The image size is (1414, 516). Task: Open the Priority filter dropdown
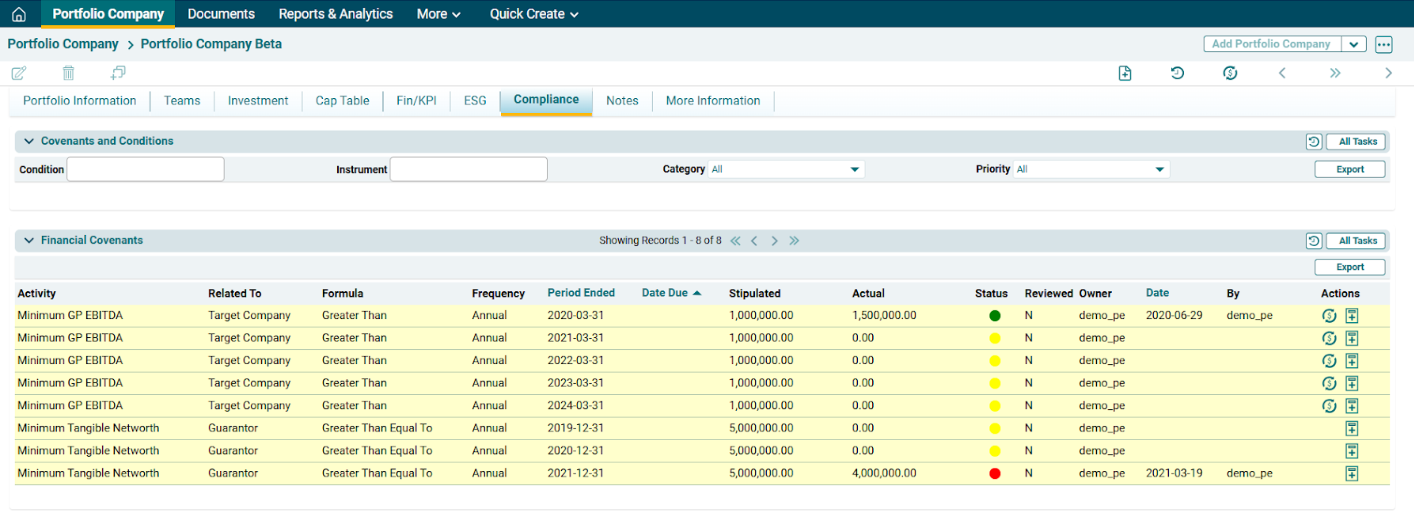pyautogui.click(x=1090, y=170)
